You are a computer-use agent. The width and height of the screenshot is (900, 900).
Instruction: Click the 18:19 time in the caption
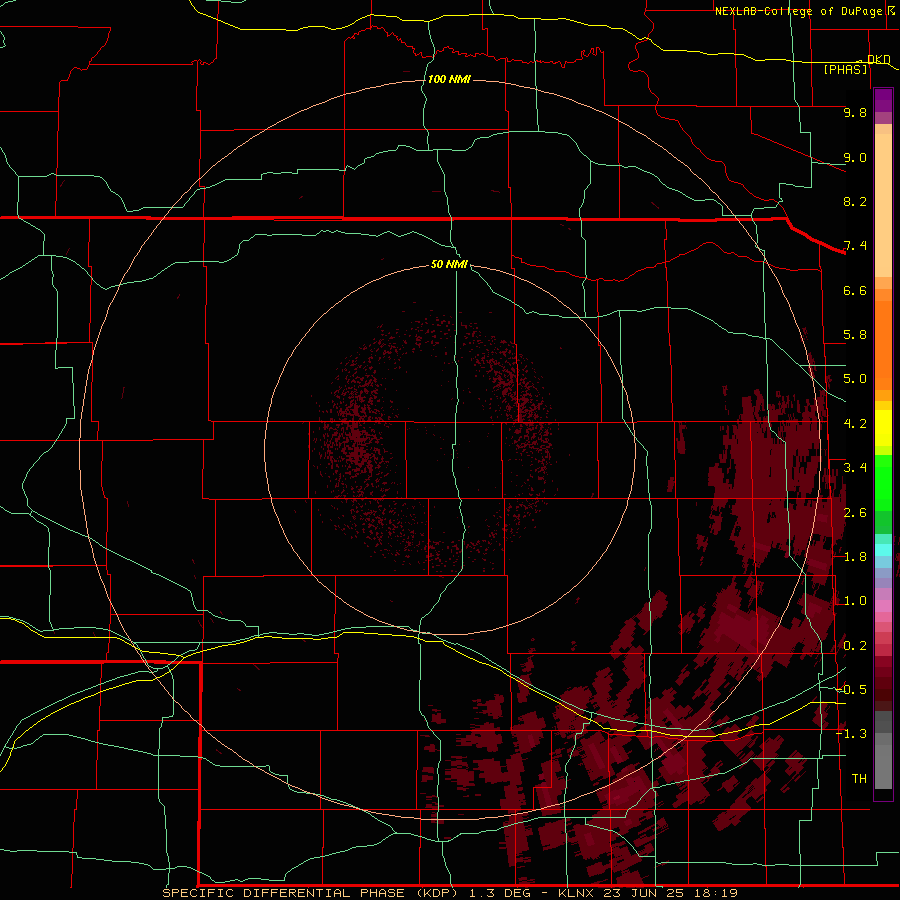[715, 893]
